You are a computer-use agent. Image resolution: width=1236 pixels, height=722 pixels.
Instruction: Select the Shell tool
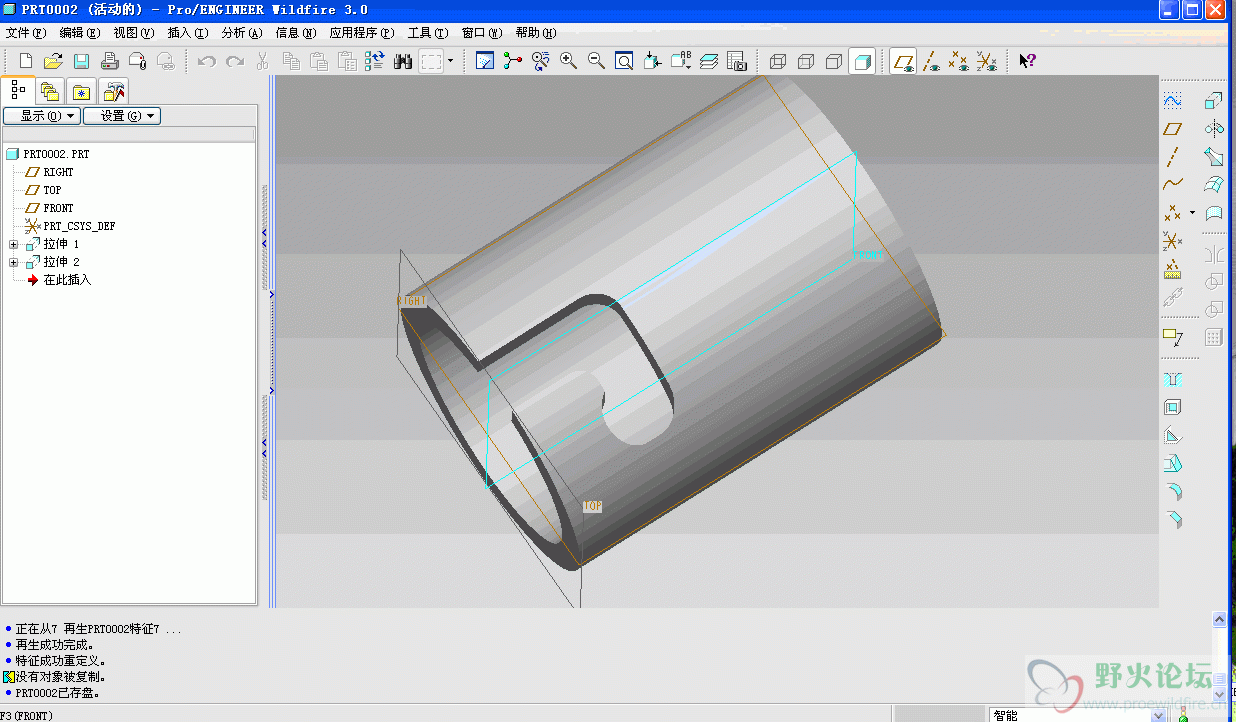coord(1173,407)
